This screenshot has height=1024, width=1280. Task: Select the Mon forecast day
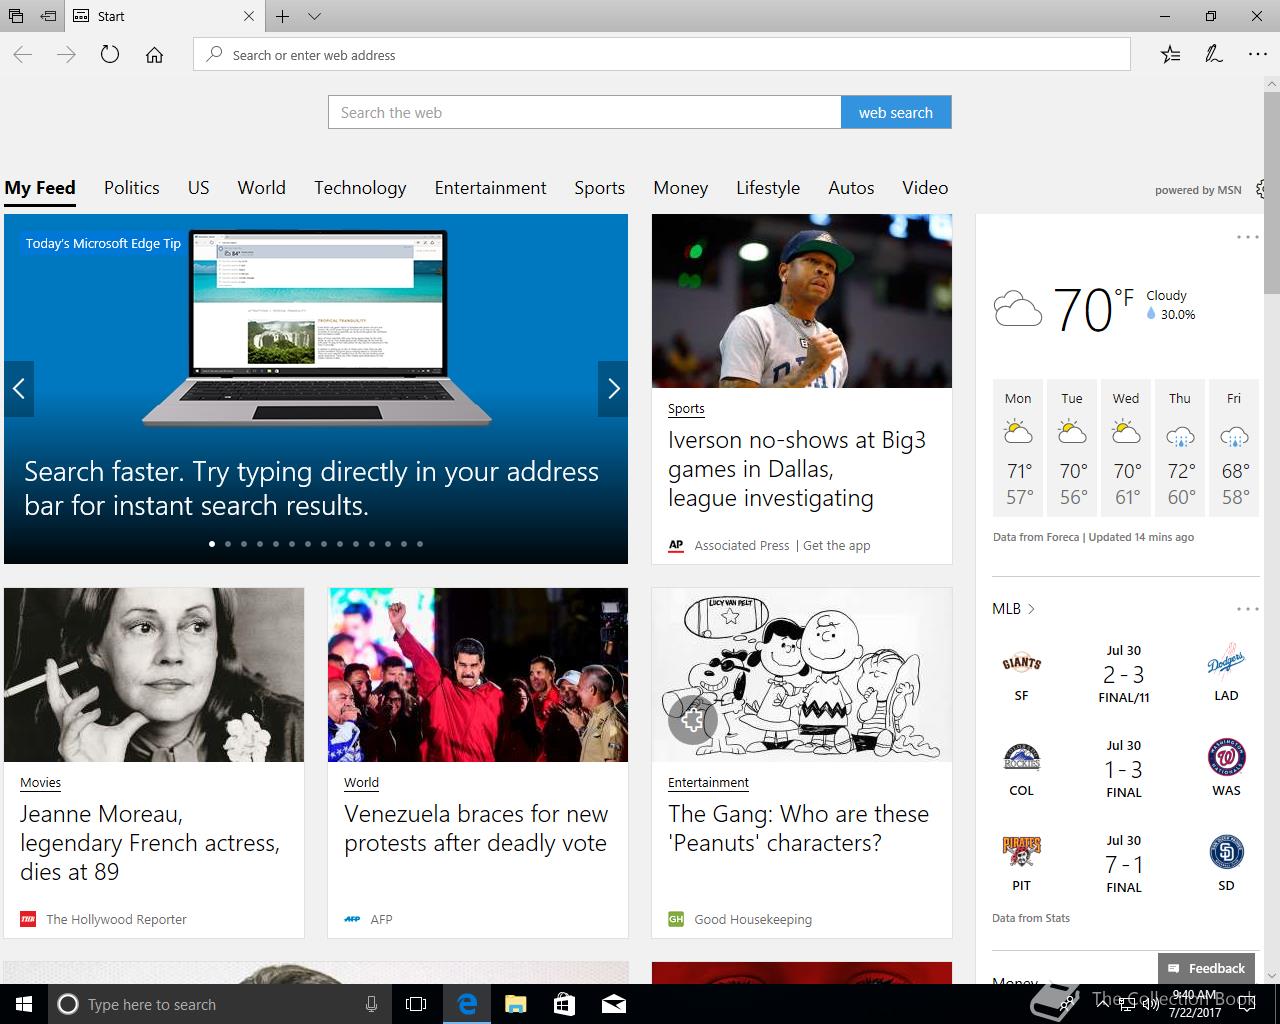click(1018, 448)
